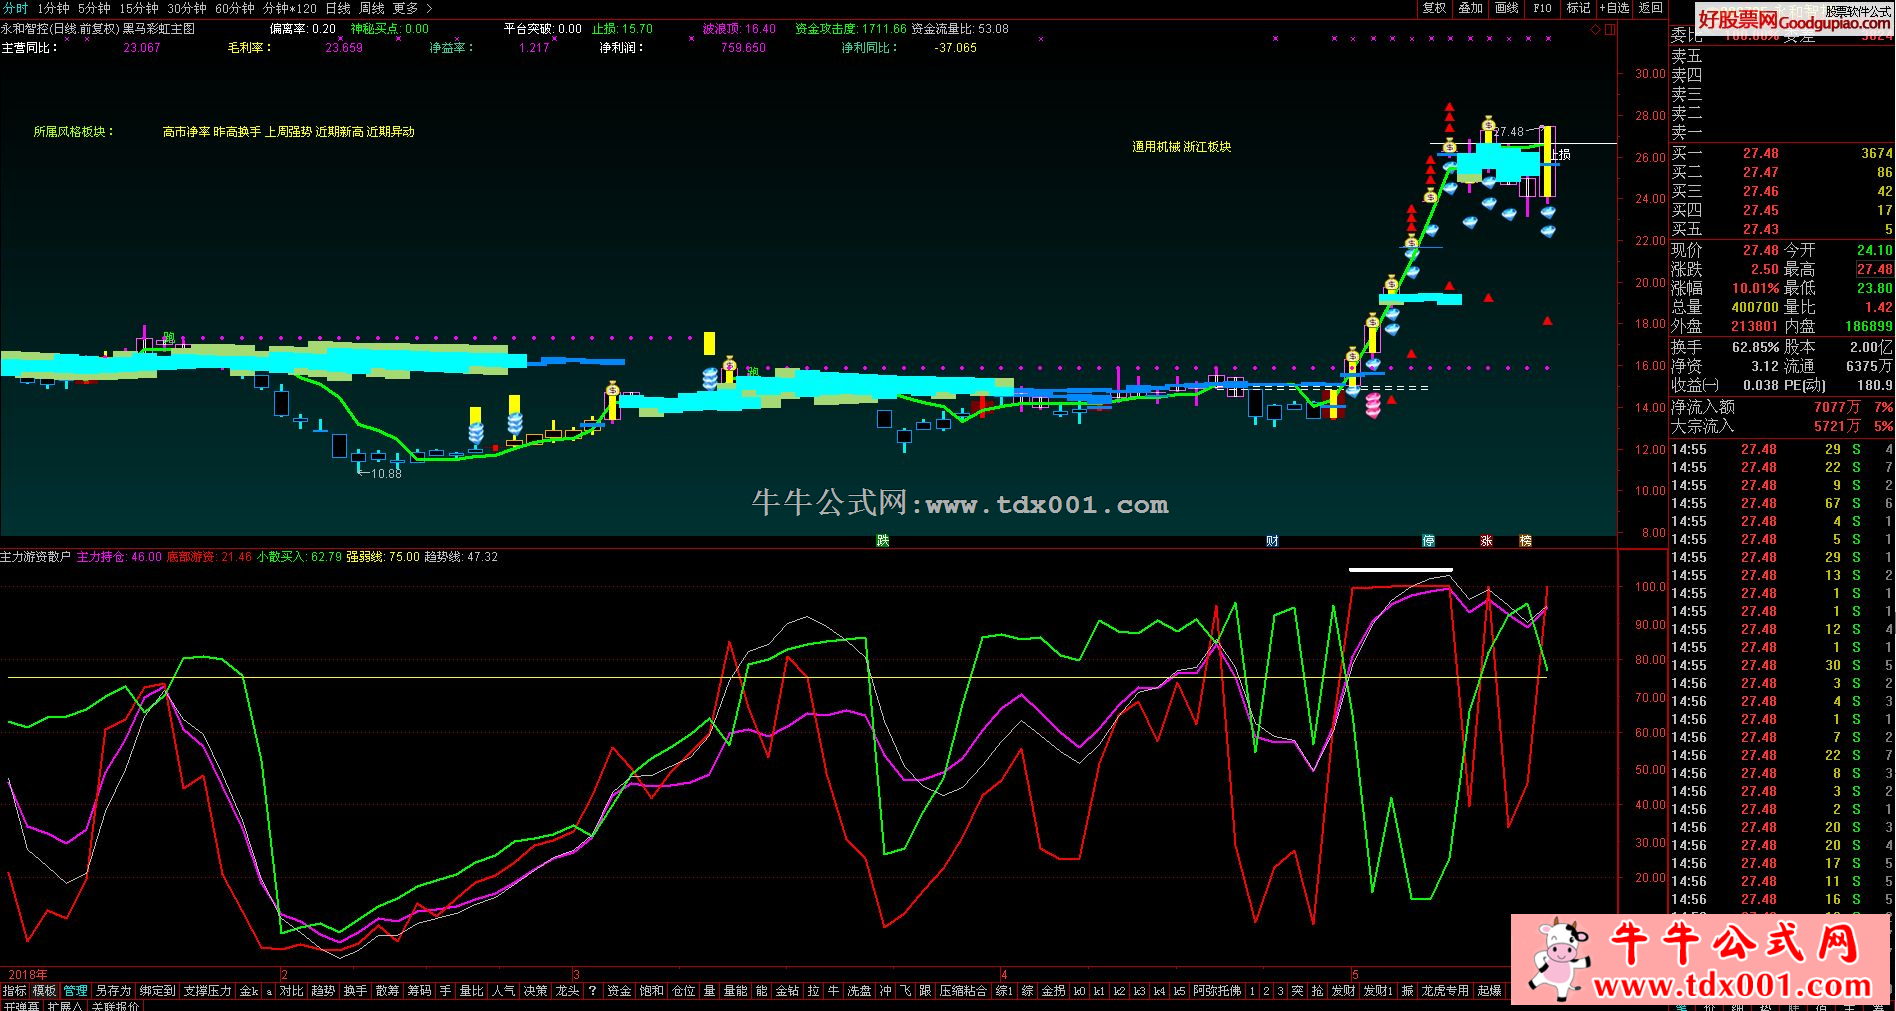Select the 金拐 indicator
Image resolution: width=1896 pixels, height=1011 pixels.
point(1053,991)
